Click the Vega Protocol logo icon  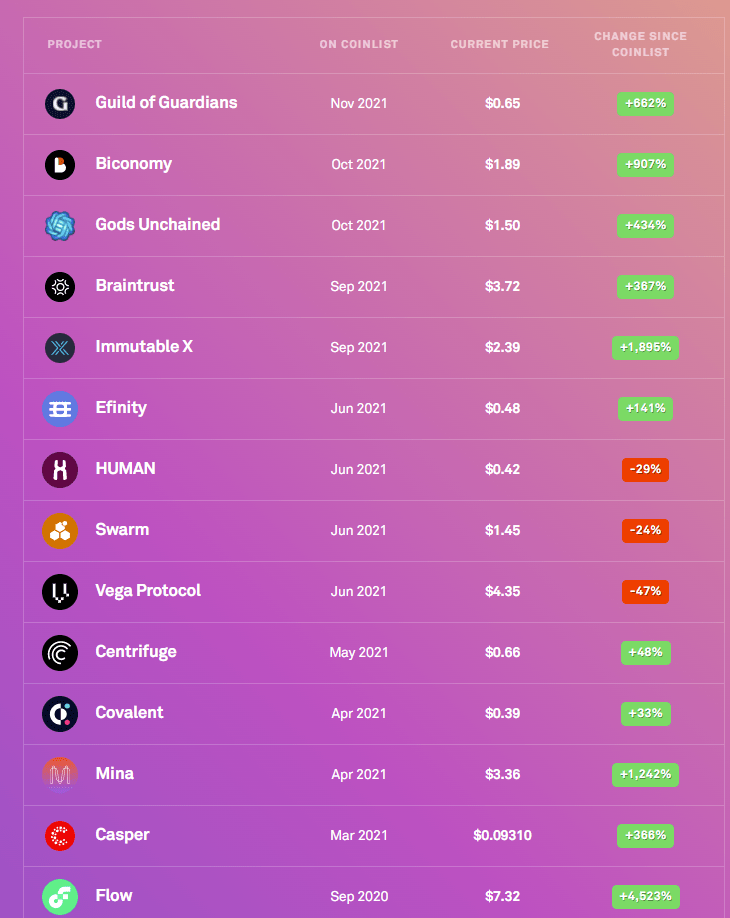click(x=60, y=592)
